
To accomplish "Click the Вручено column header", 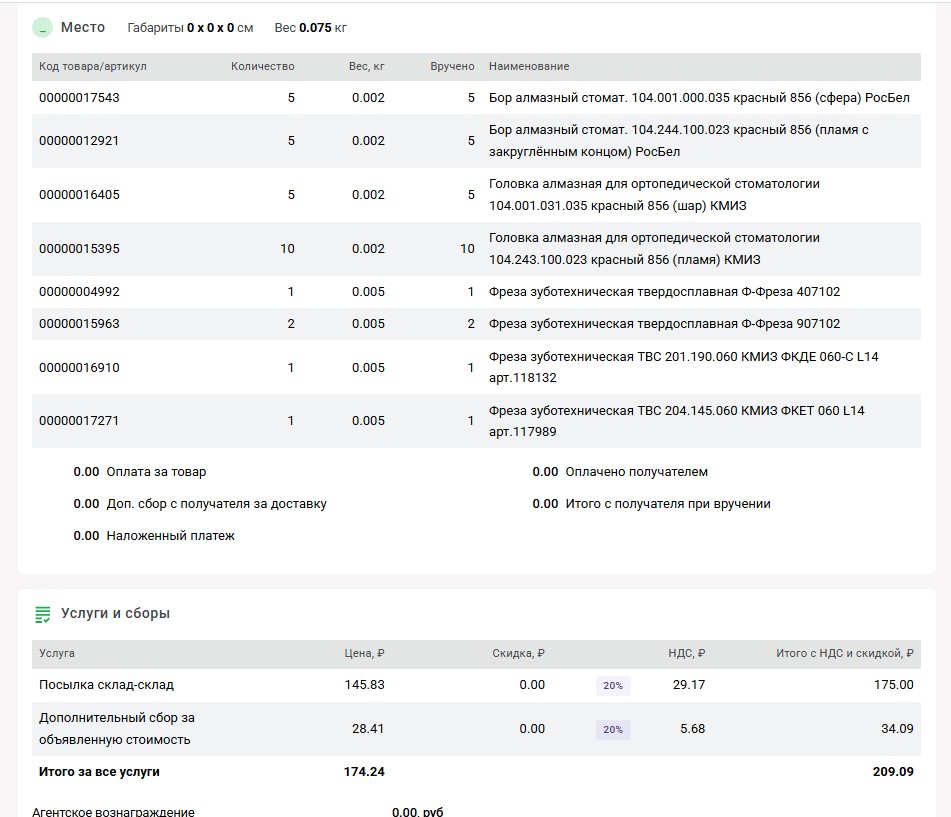I will pos(452,67).
